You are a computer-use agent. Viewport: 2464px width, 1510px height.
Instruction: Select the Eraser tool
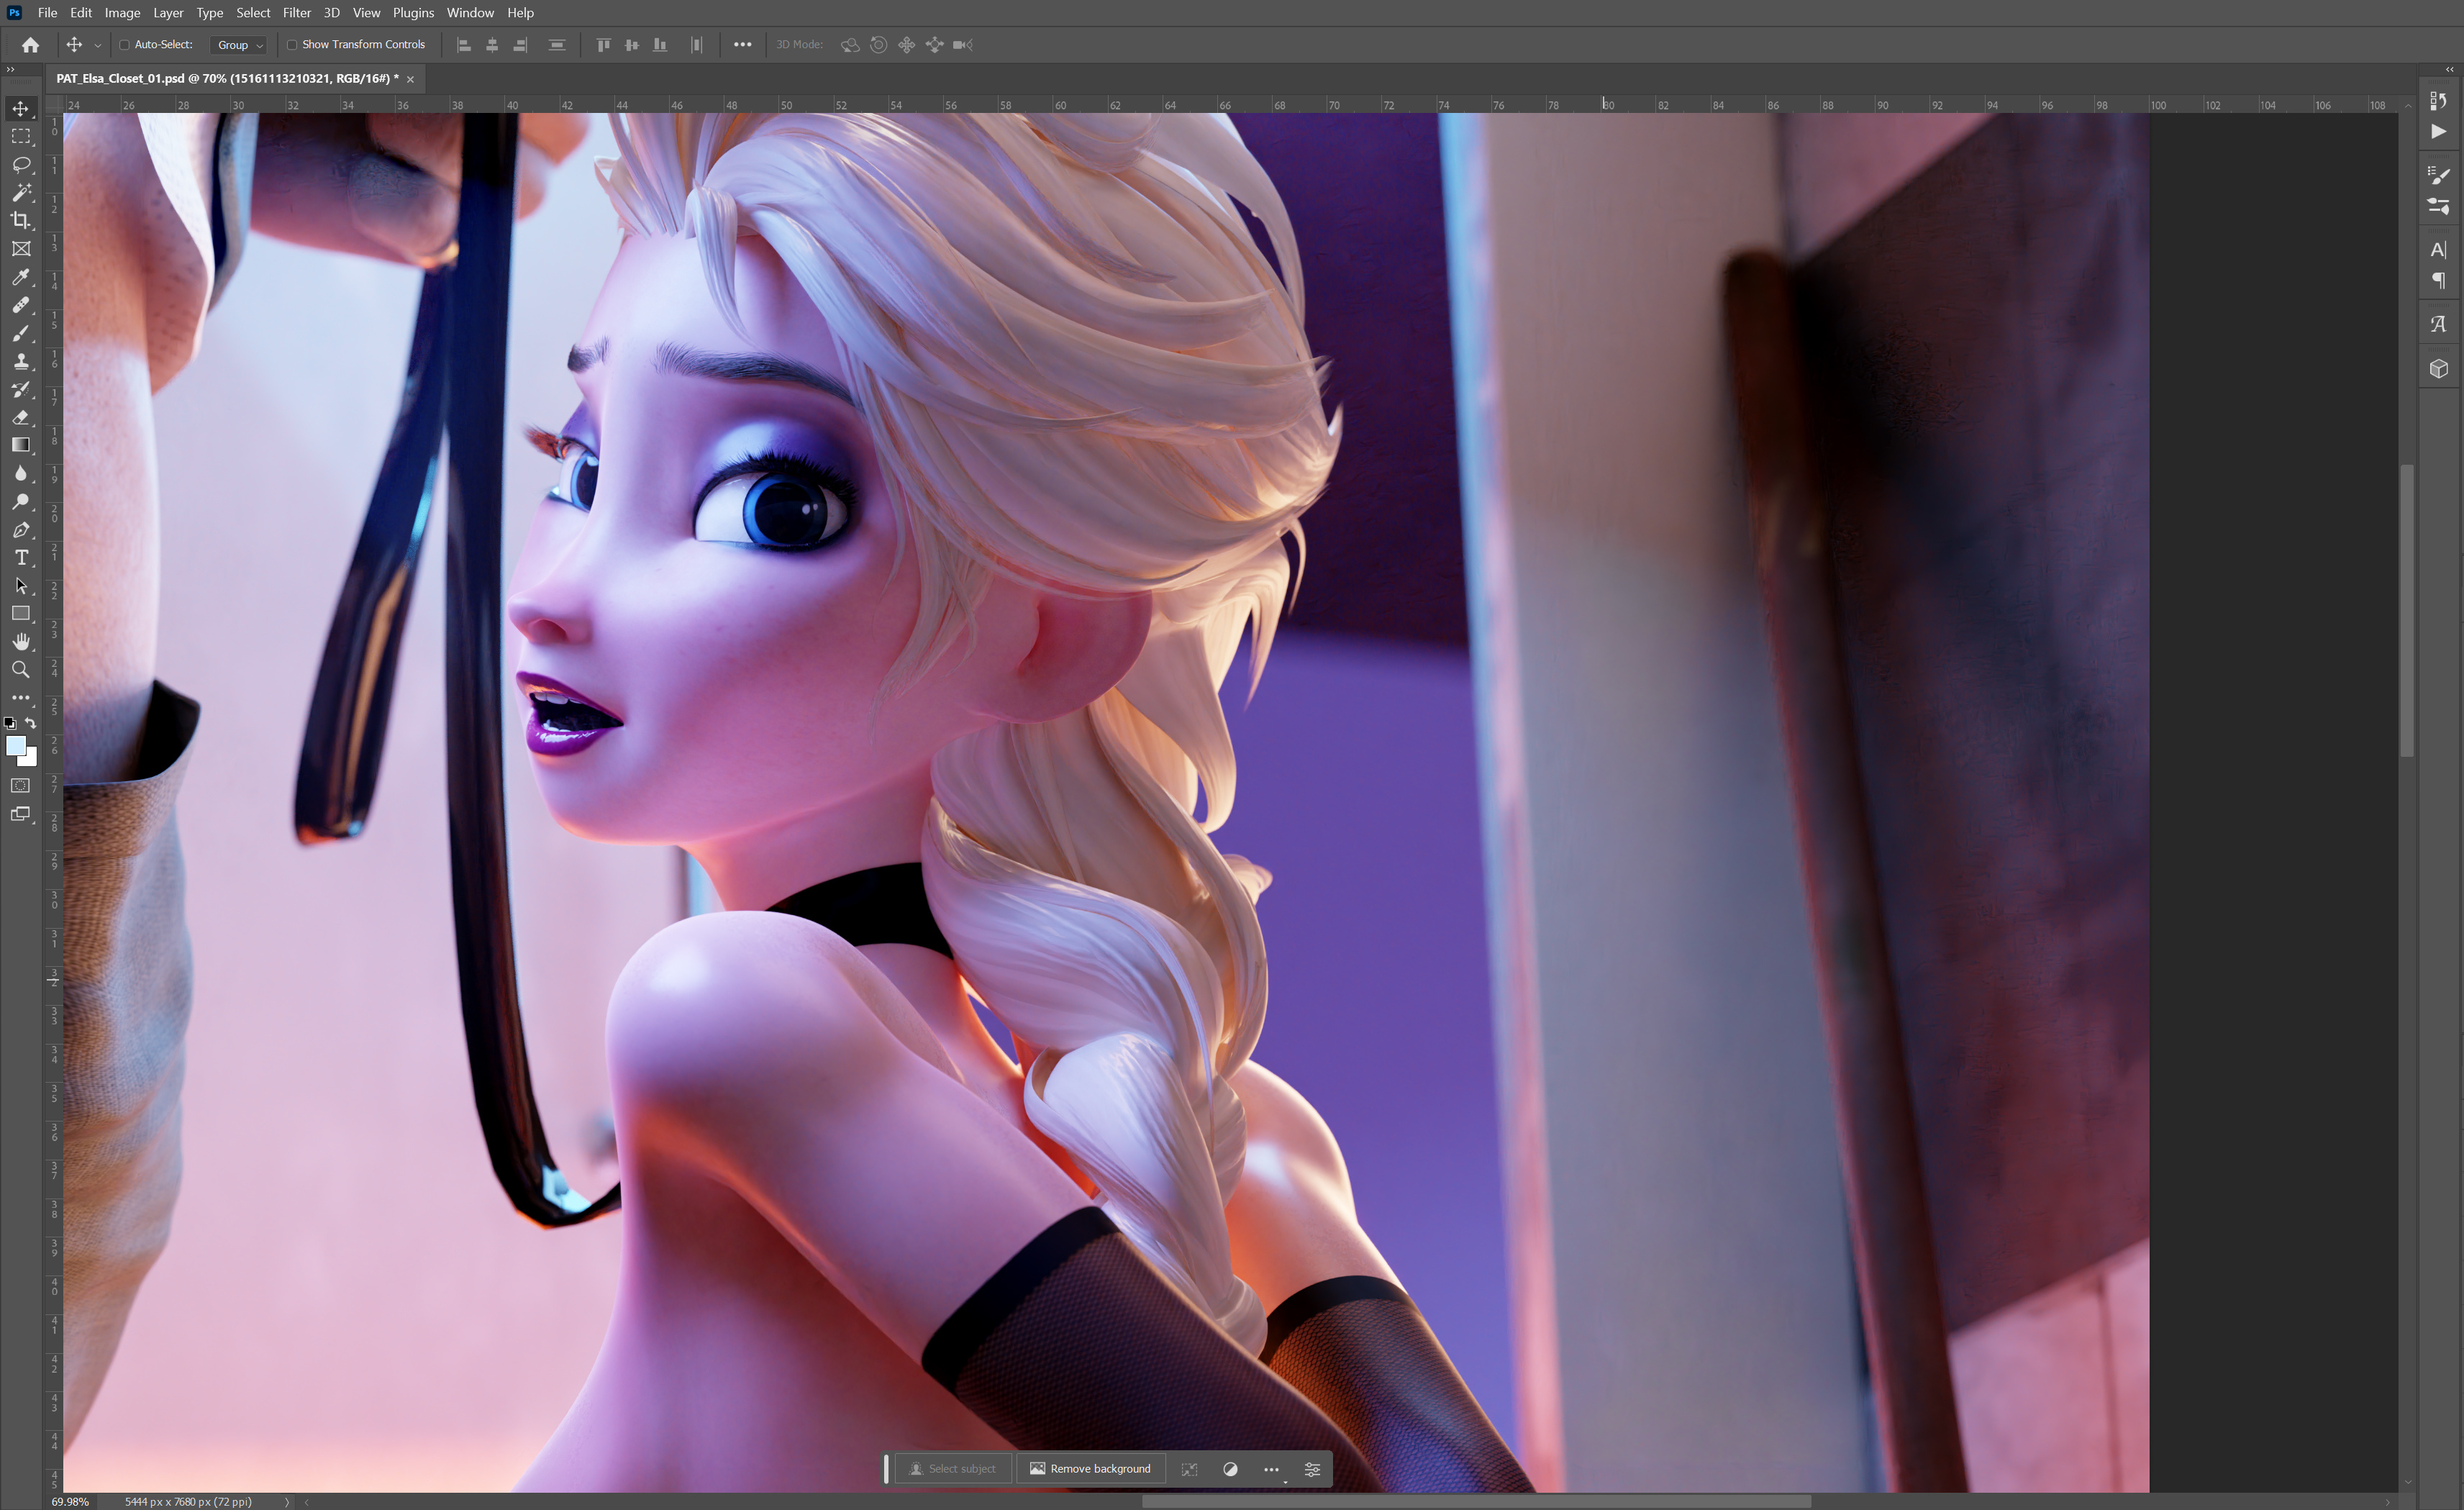pos(21,417)
